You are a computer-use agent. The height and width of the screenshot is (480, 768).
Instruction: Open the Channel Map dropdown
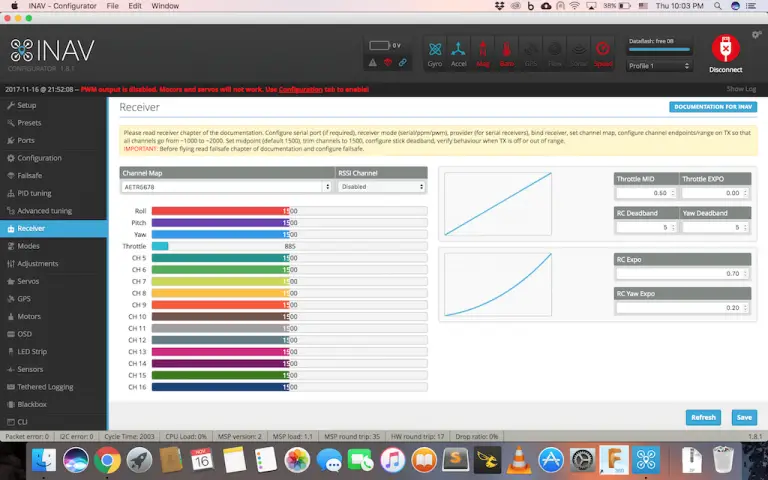tap(226, 187)
